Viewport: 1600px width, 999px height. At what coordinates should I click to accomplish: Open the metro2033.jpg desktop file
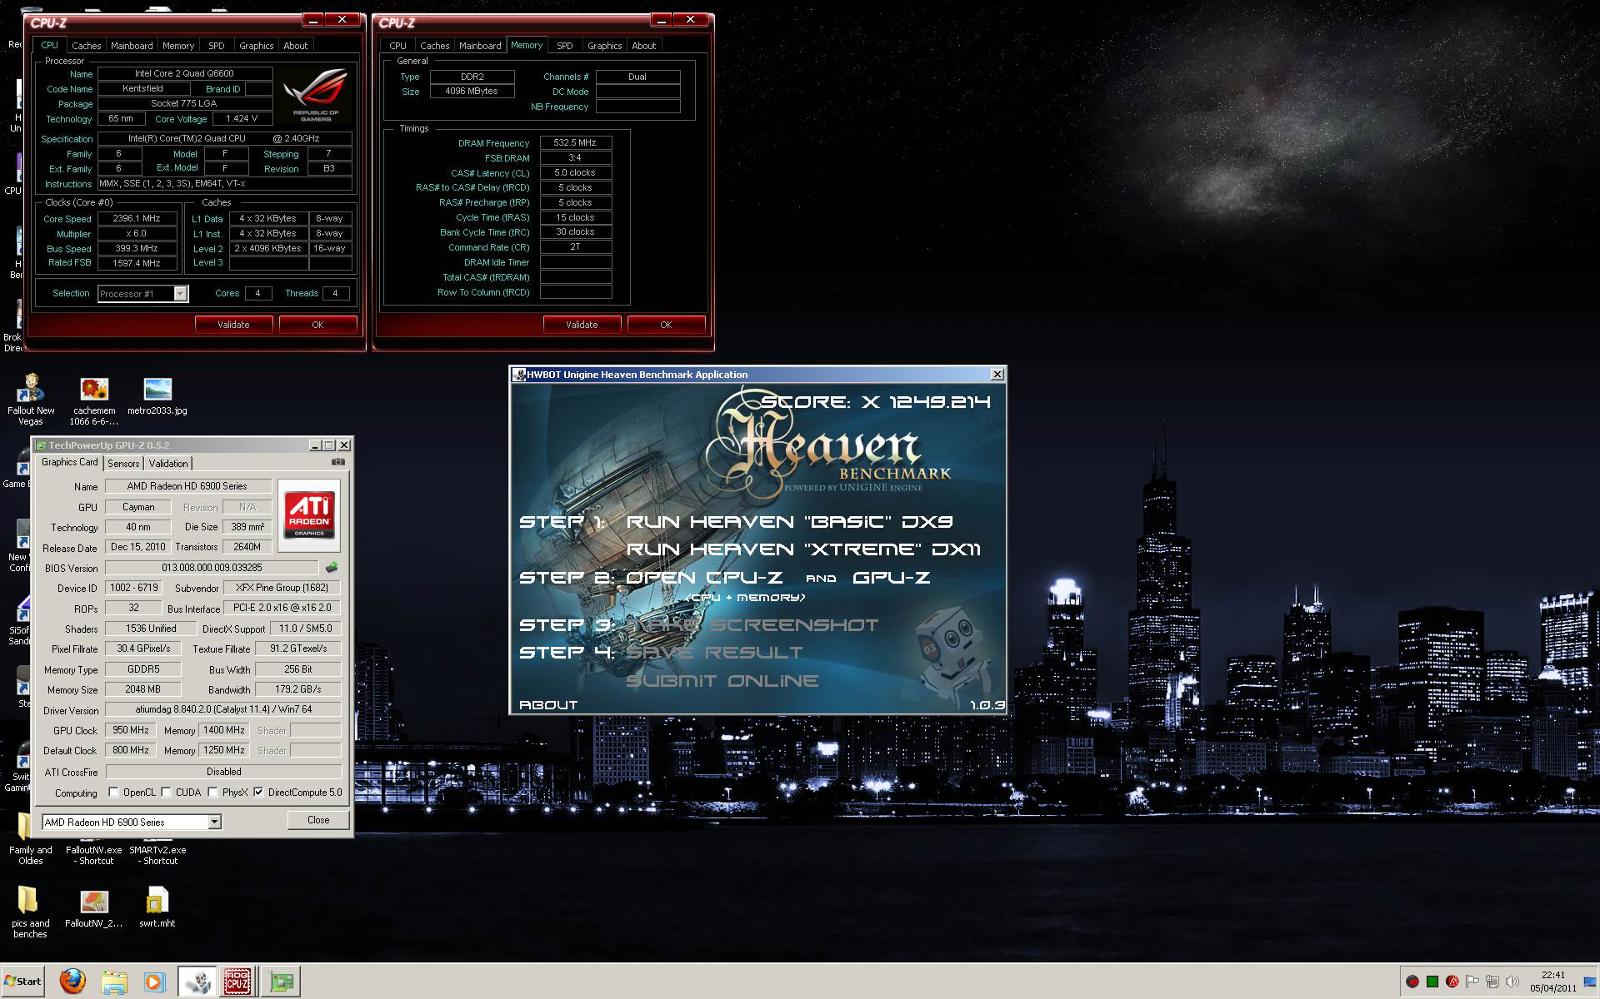click(157, 396)
